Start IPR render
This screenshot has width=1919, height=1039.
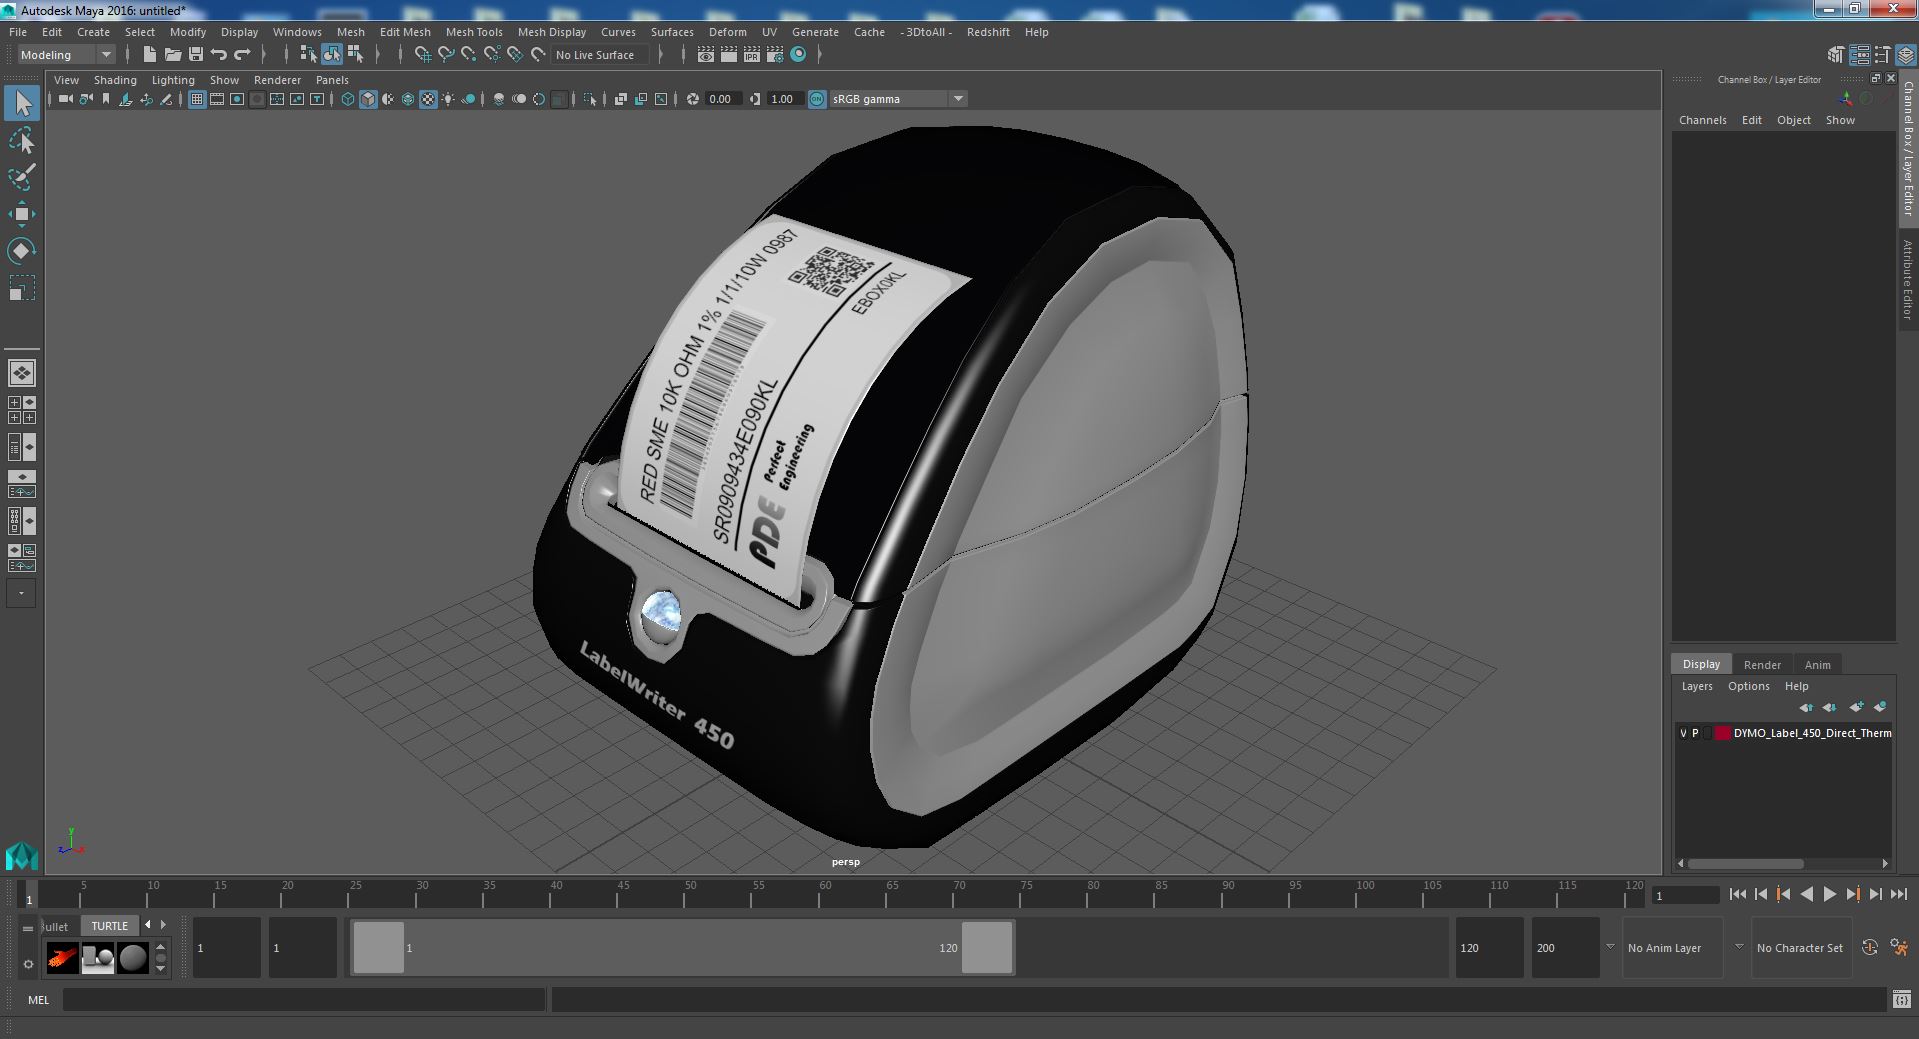[x=752, y=55]
